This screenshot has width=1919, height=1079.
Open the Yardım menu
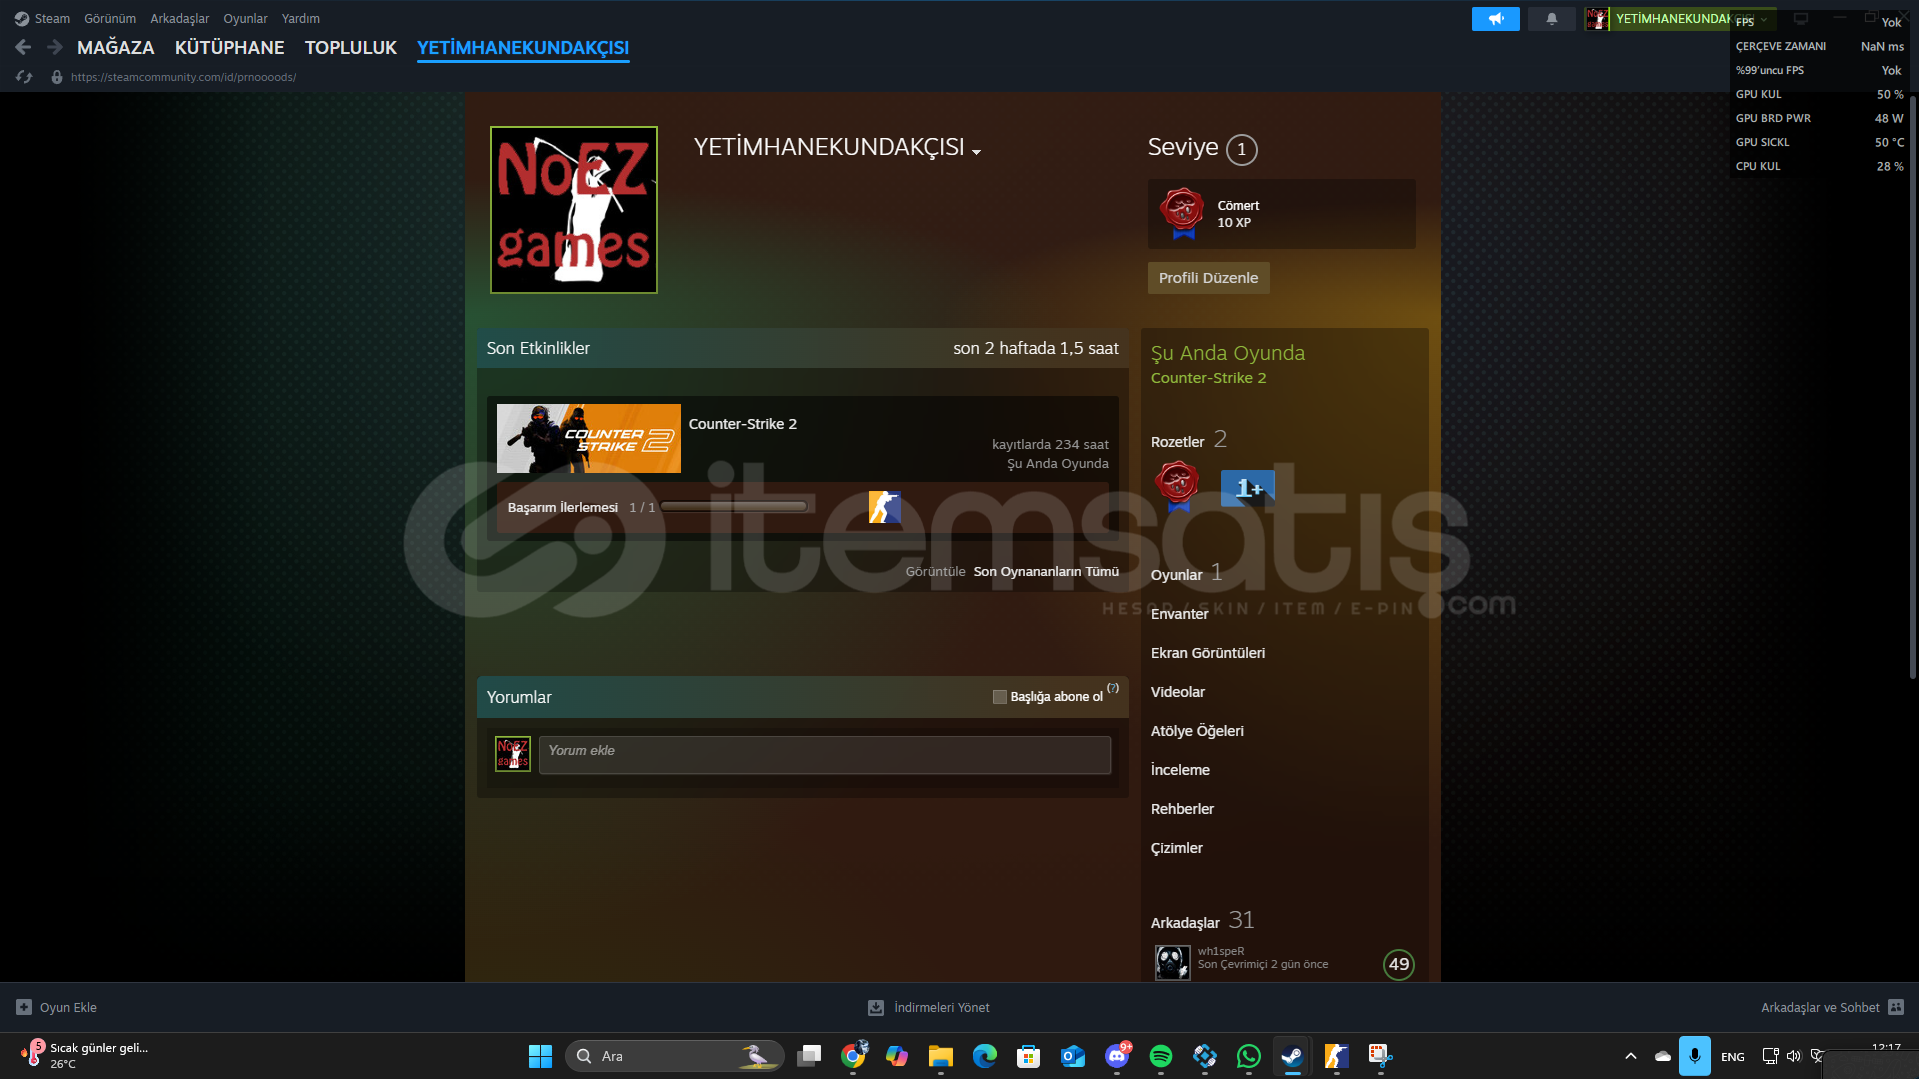[x=301, y=18]
